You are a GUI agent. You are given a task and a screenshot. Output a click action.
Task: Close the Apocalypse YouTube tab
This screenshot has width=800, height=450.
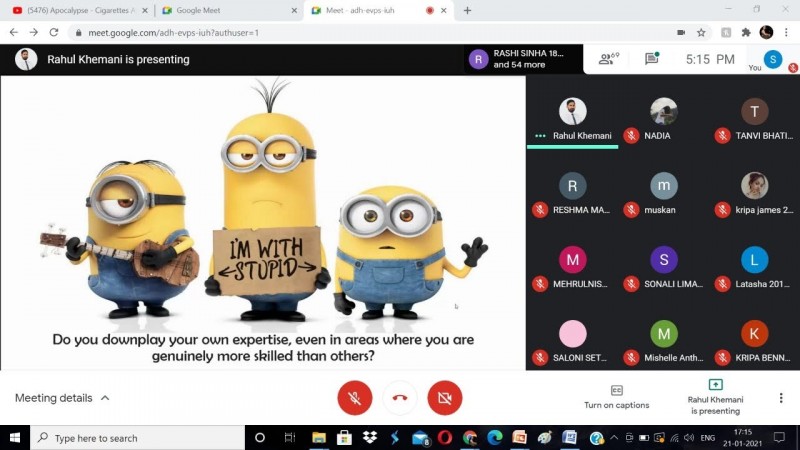(x=145, y=10)
